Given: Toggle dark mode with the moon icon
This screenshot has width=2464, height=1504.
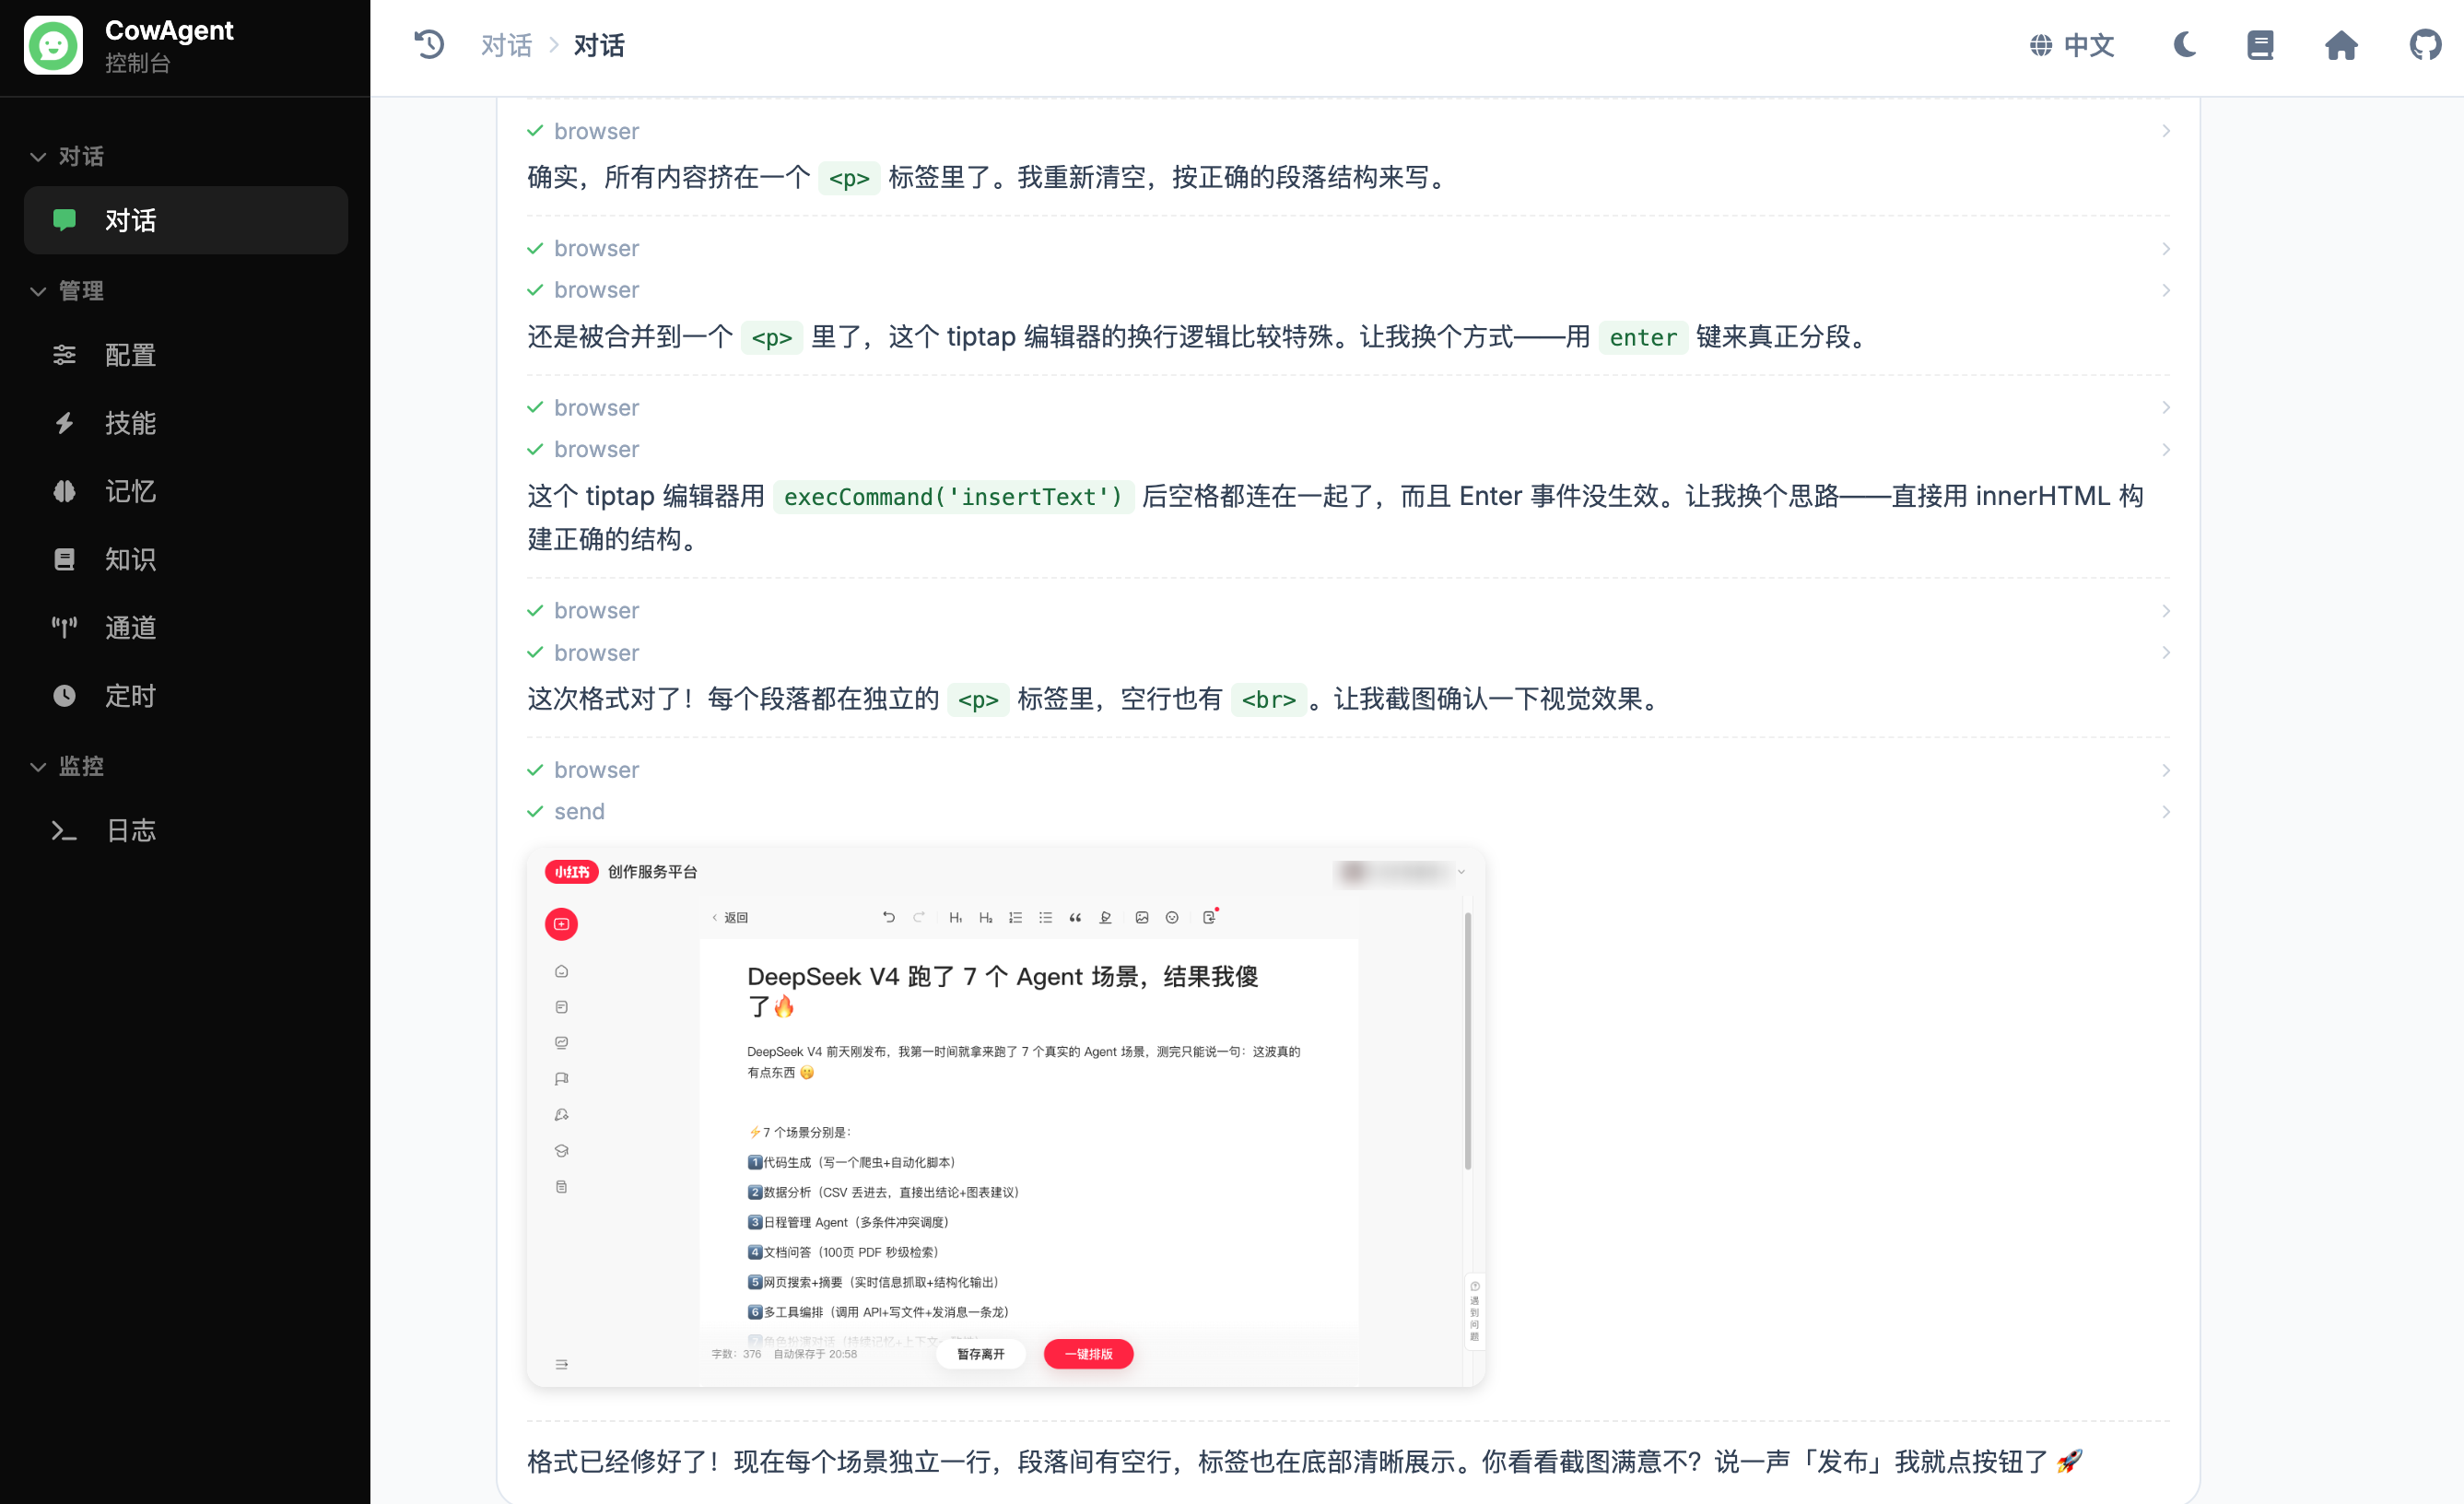Looking at the screenshot, I should 2184,45.
